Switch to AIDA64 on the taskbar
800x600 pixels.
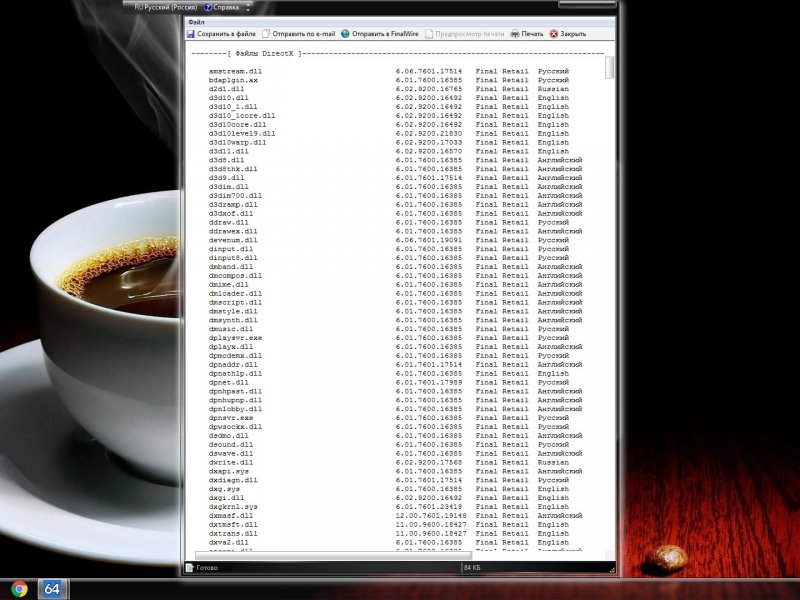pyautogui.click(x=52, y=589)
